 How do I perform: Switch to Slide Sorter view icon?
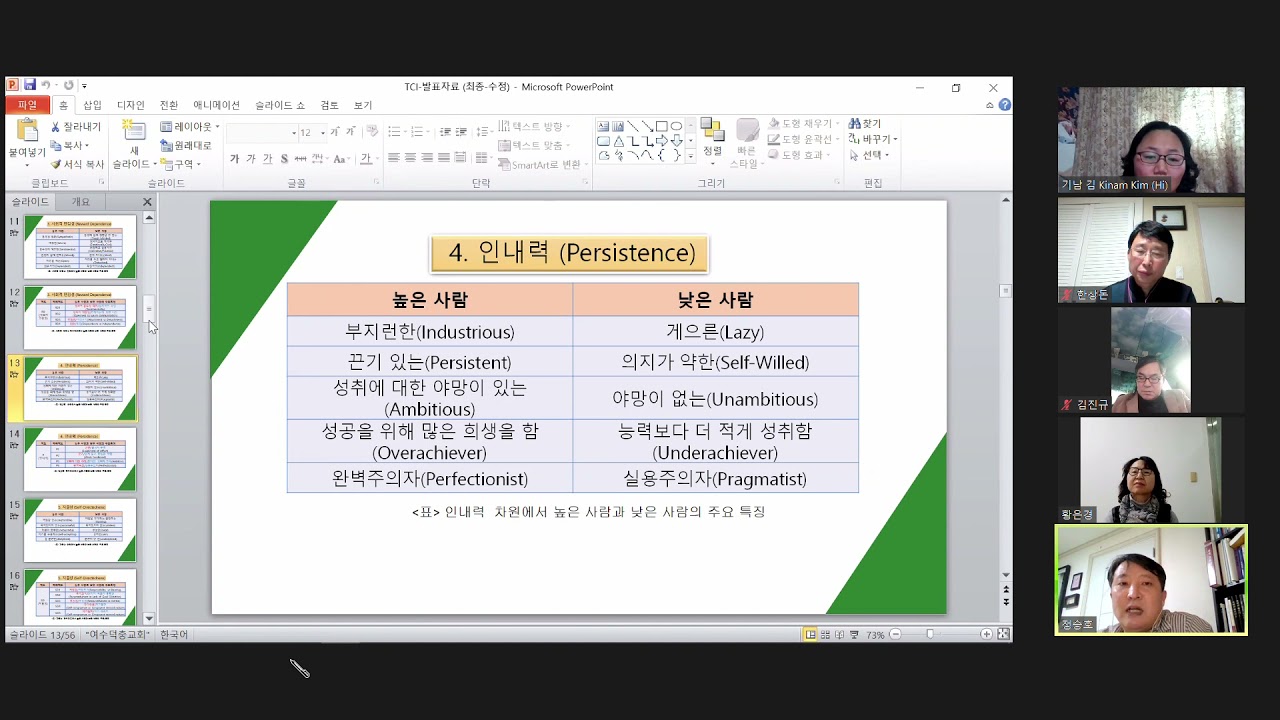tap(825, 634)
